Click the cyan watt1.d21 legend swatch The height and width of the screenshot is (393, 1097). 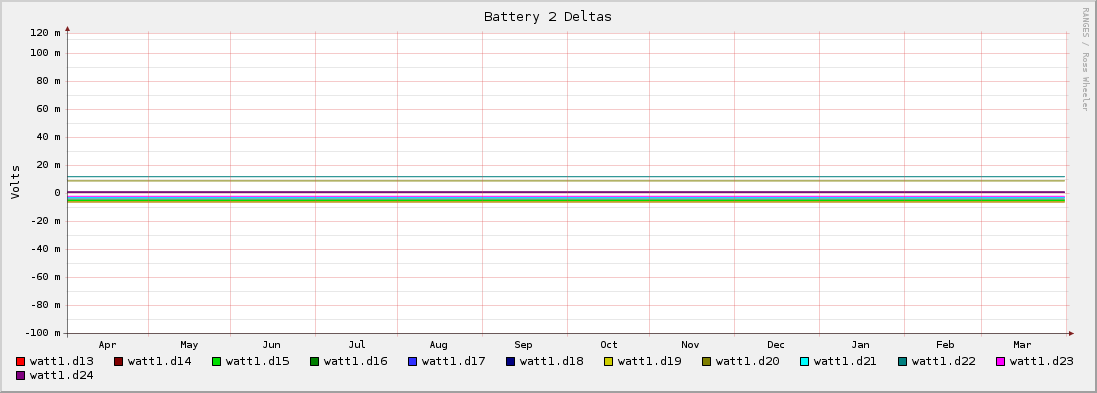pyautogui.click(x=804, y=362)
